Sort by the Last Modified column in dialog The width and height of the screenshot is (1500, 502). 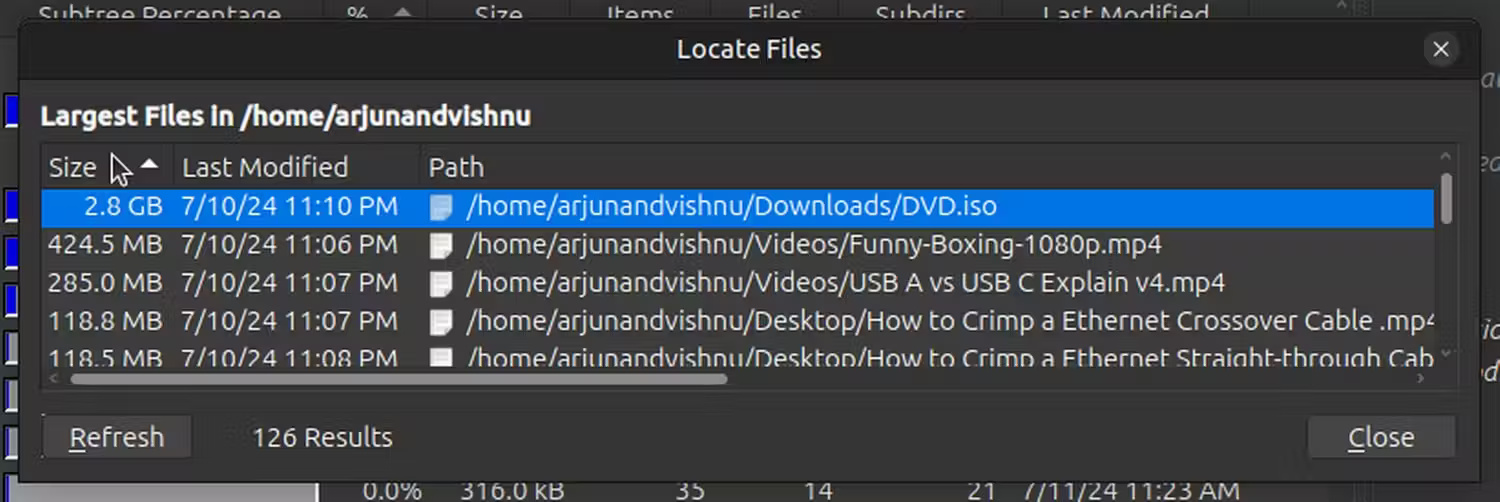tap(296, 167)
